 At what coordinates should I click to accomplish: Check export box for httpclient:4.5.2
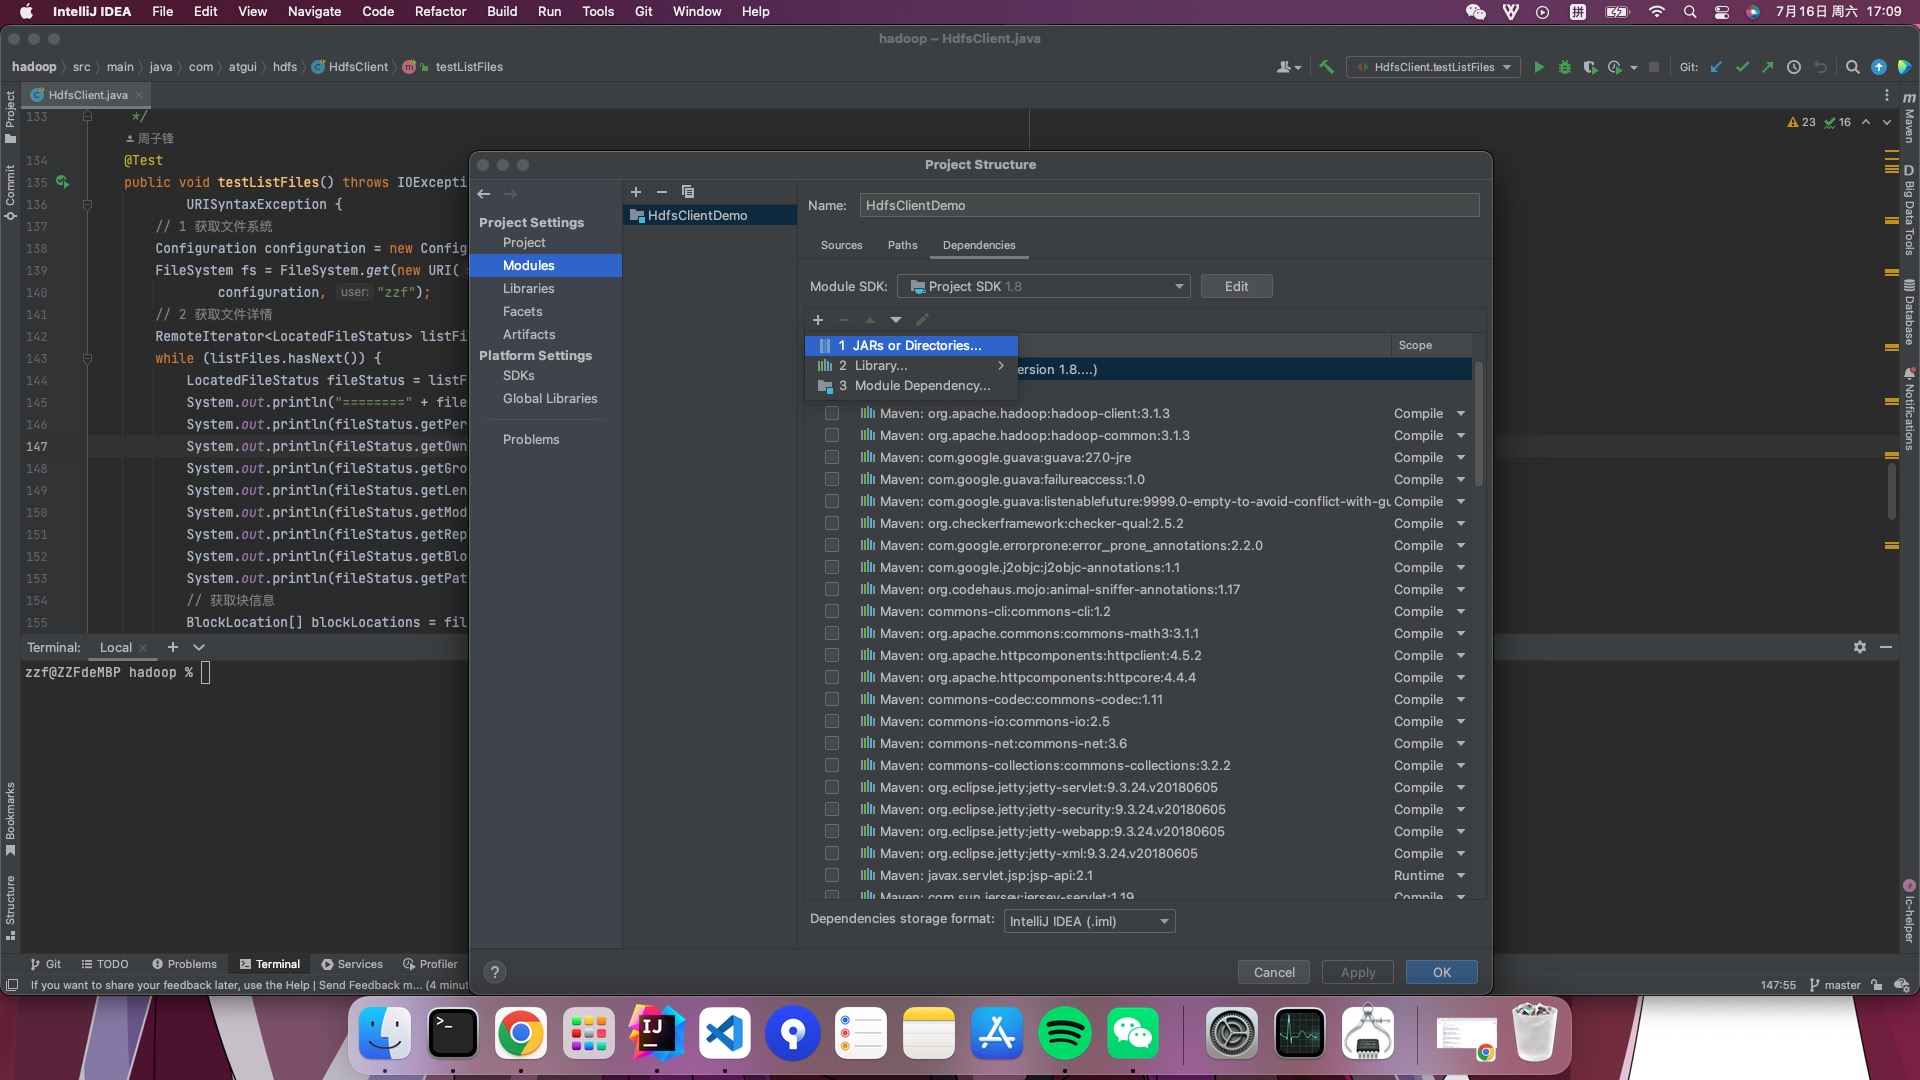point(832,655)
